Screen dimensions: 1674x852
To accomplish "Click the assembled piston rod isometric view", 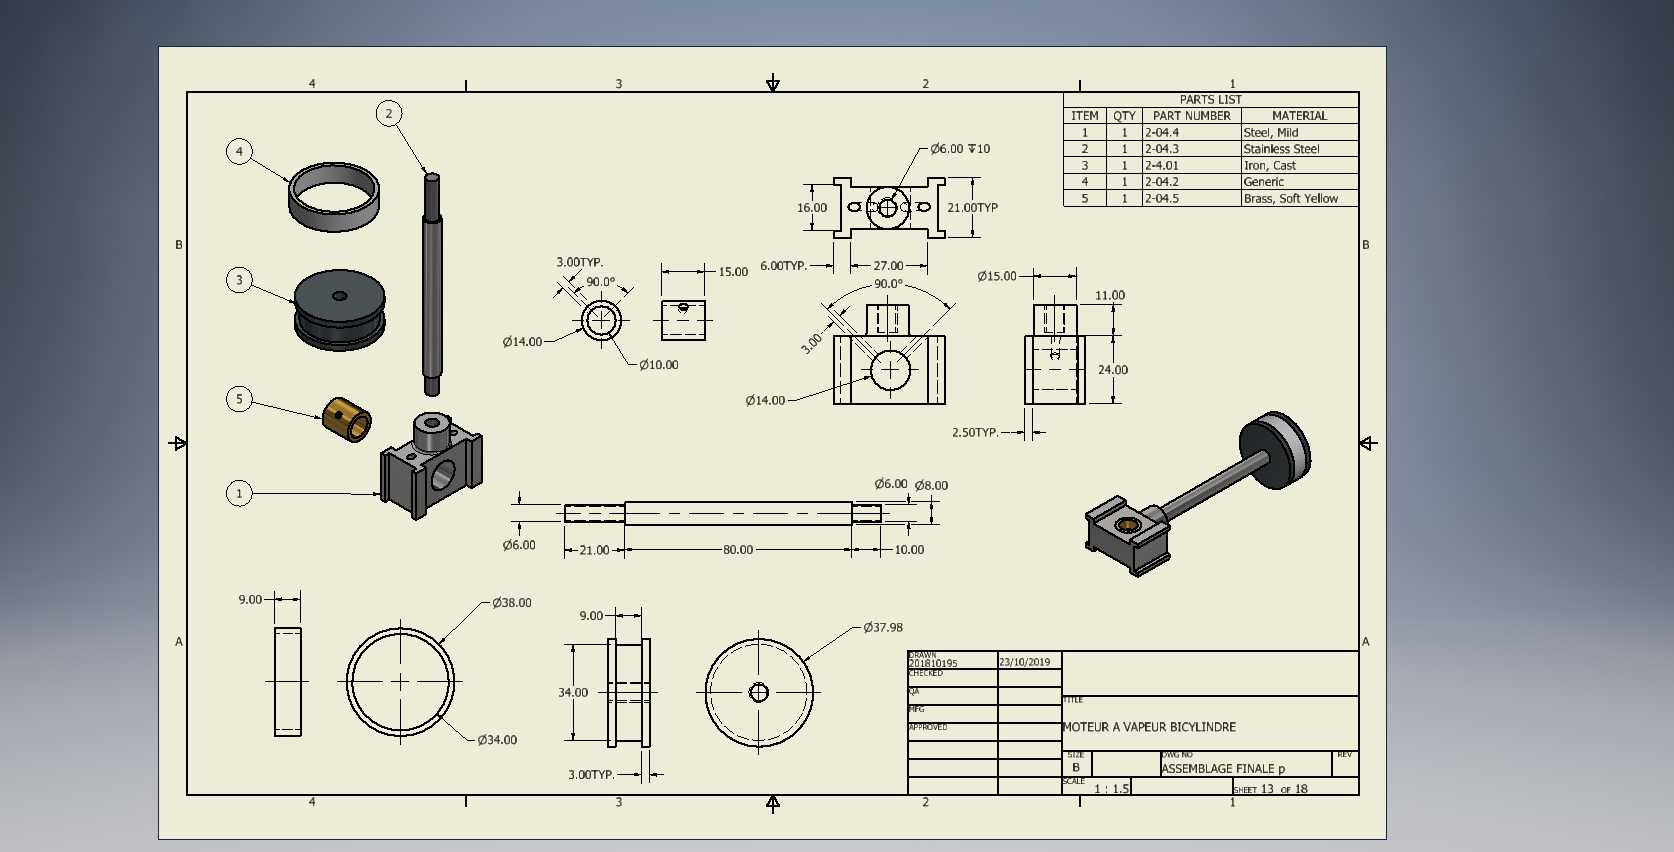I will click(1197, 493).
